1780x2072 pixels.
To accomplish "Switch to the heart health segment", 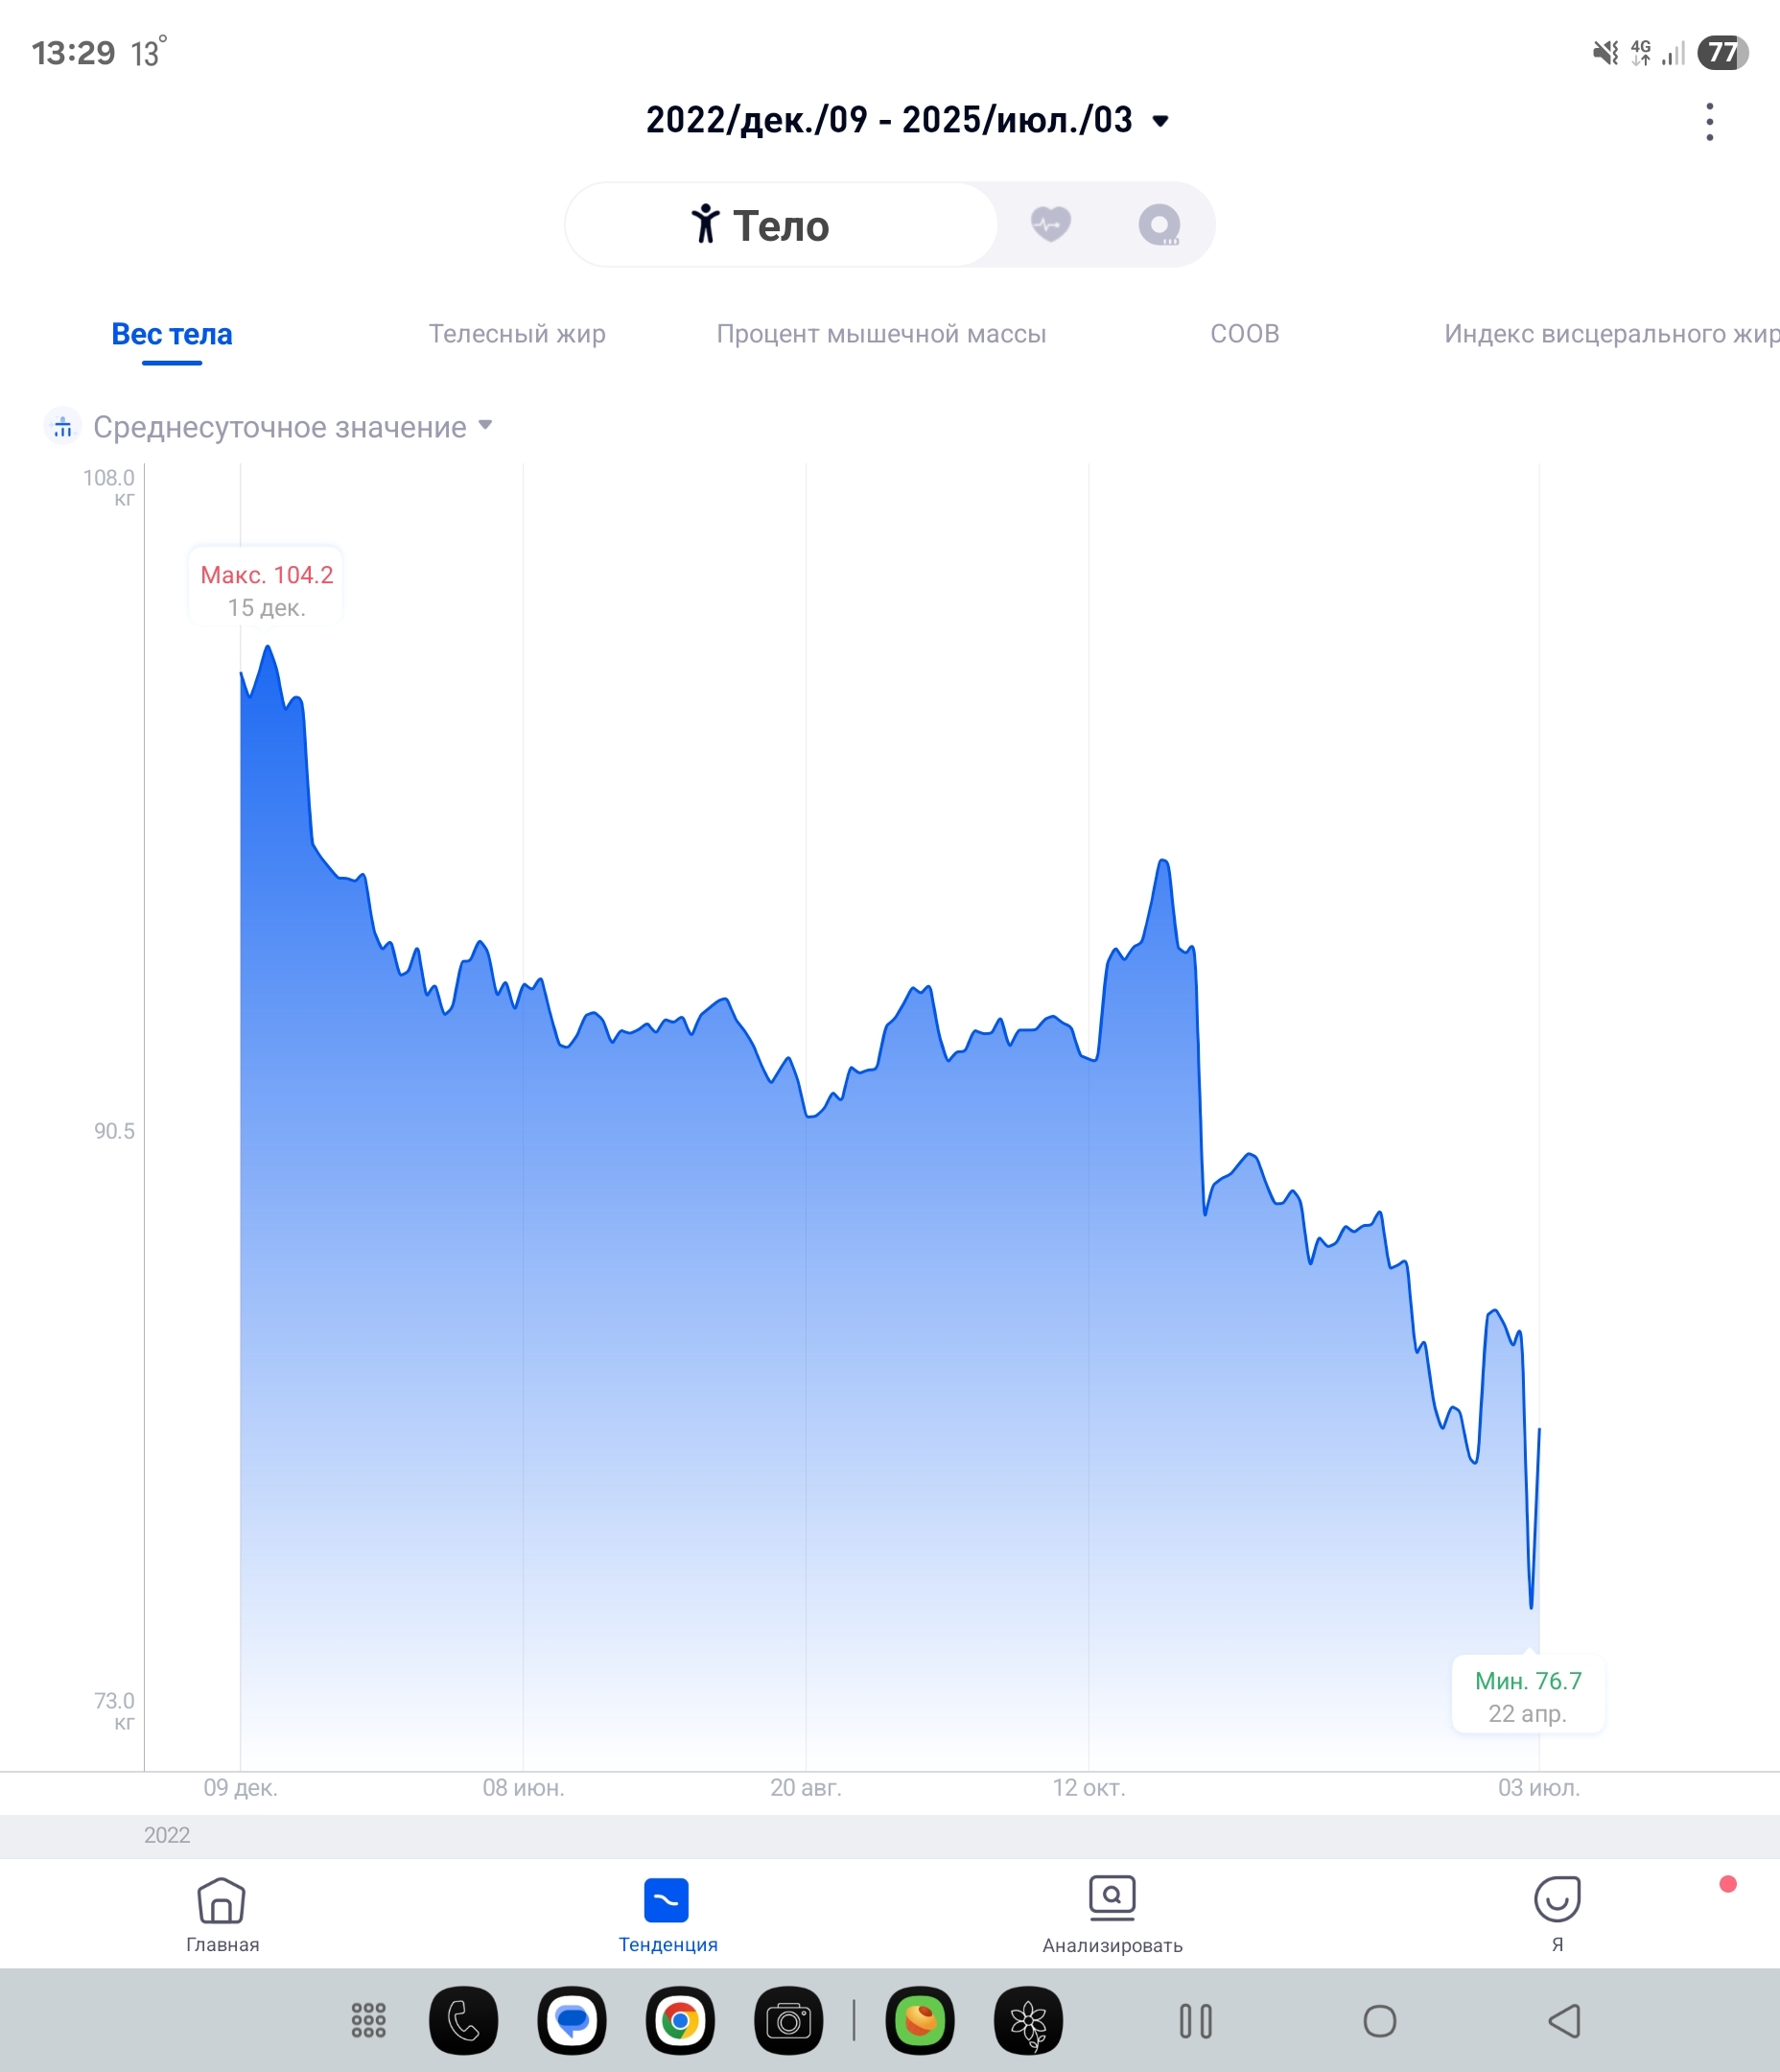I will tap(1050, 224).
